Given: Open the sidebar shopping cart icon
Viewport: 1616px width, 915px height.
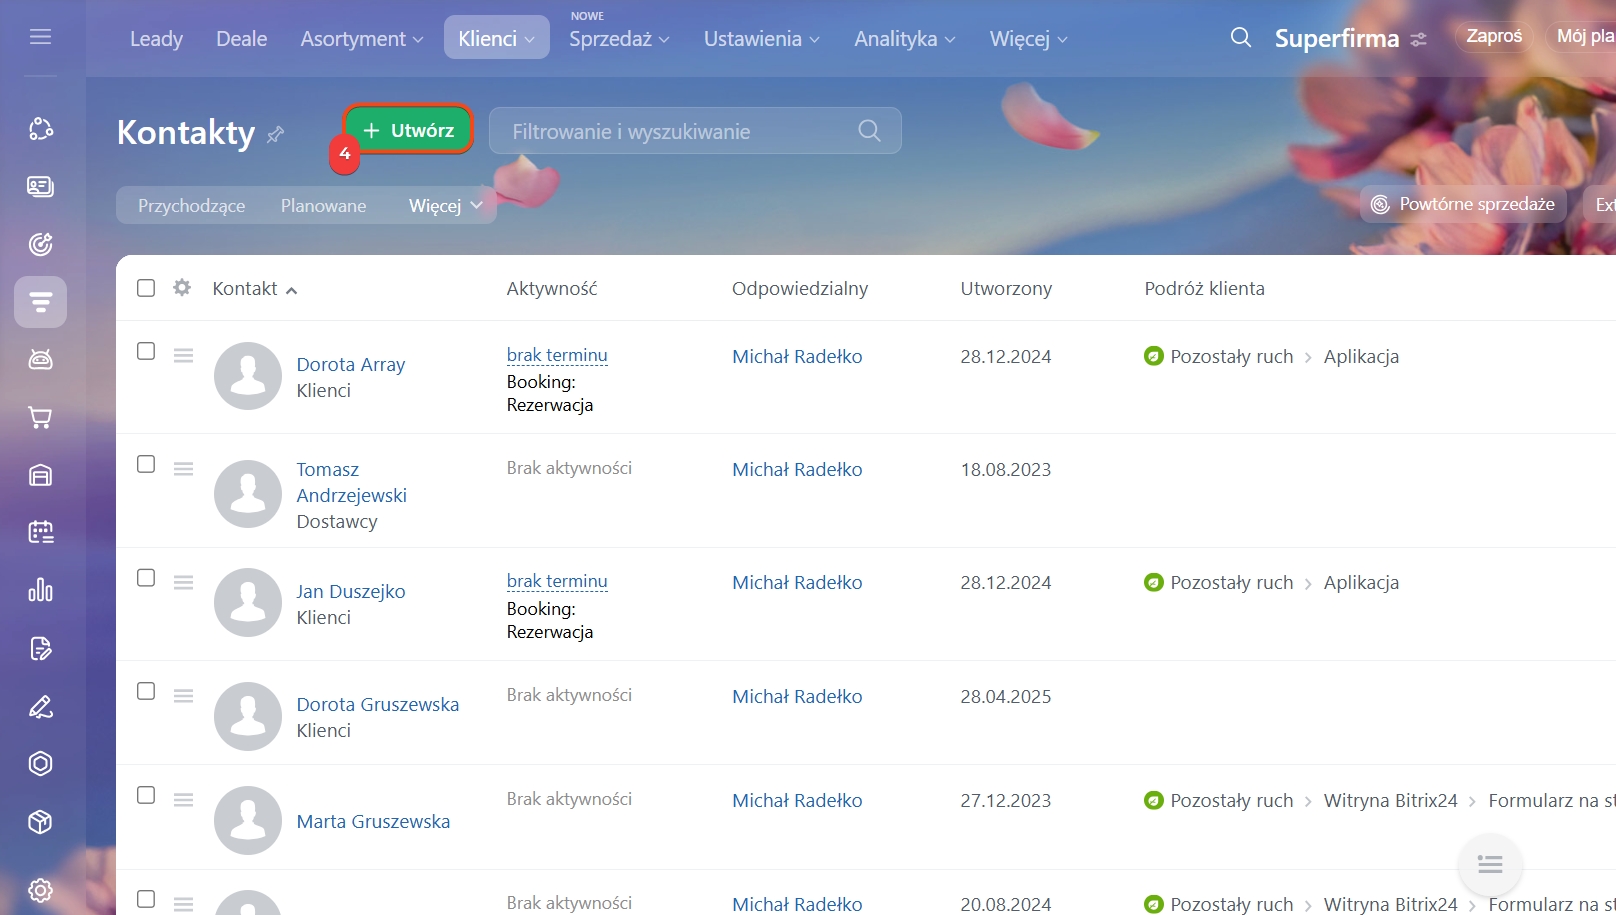Looking at the screenshot, I should [40, 418].
